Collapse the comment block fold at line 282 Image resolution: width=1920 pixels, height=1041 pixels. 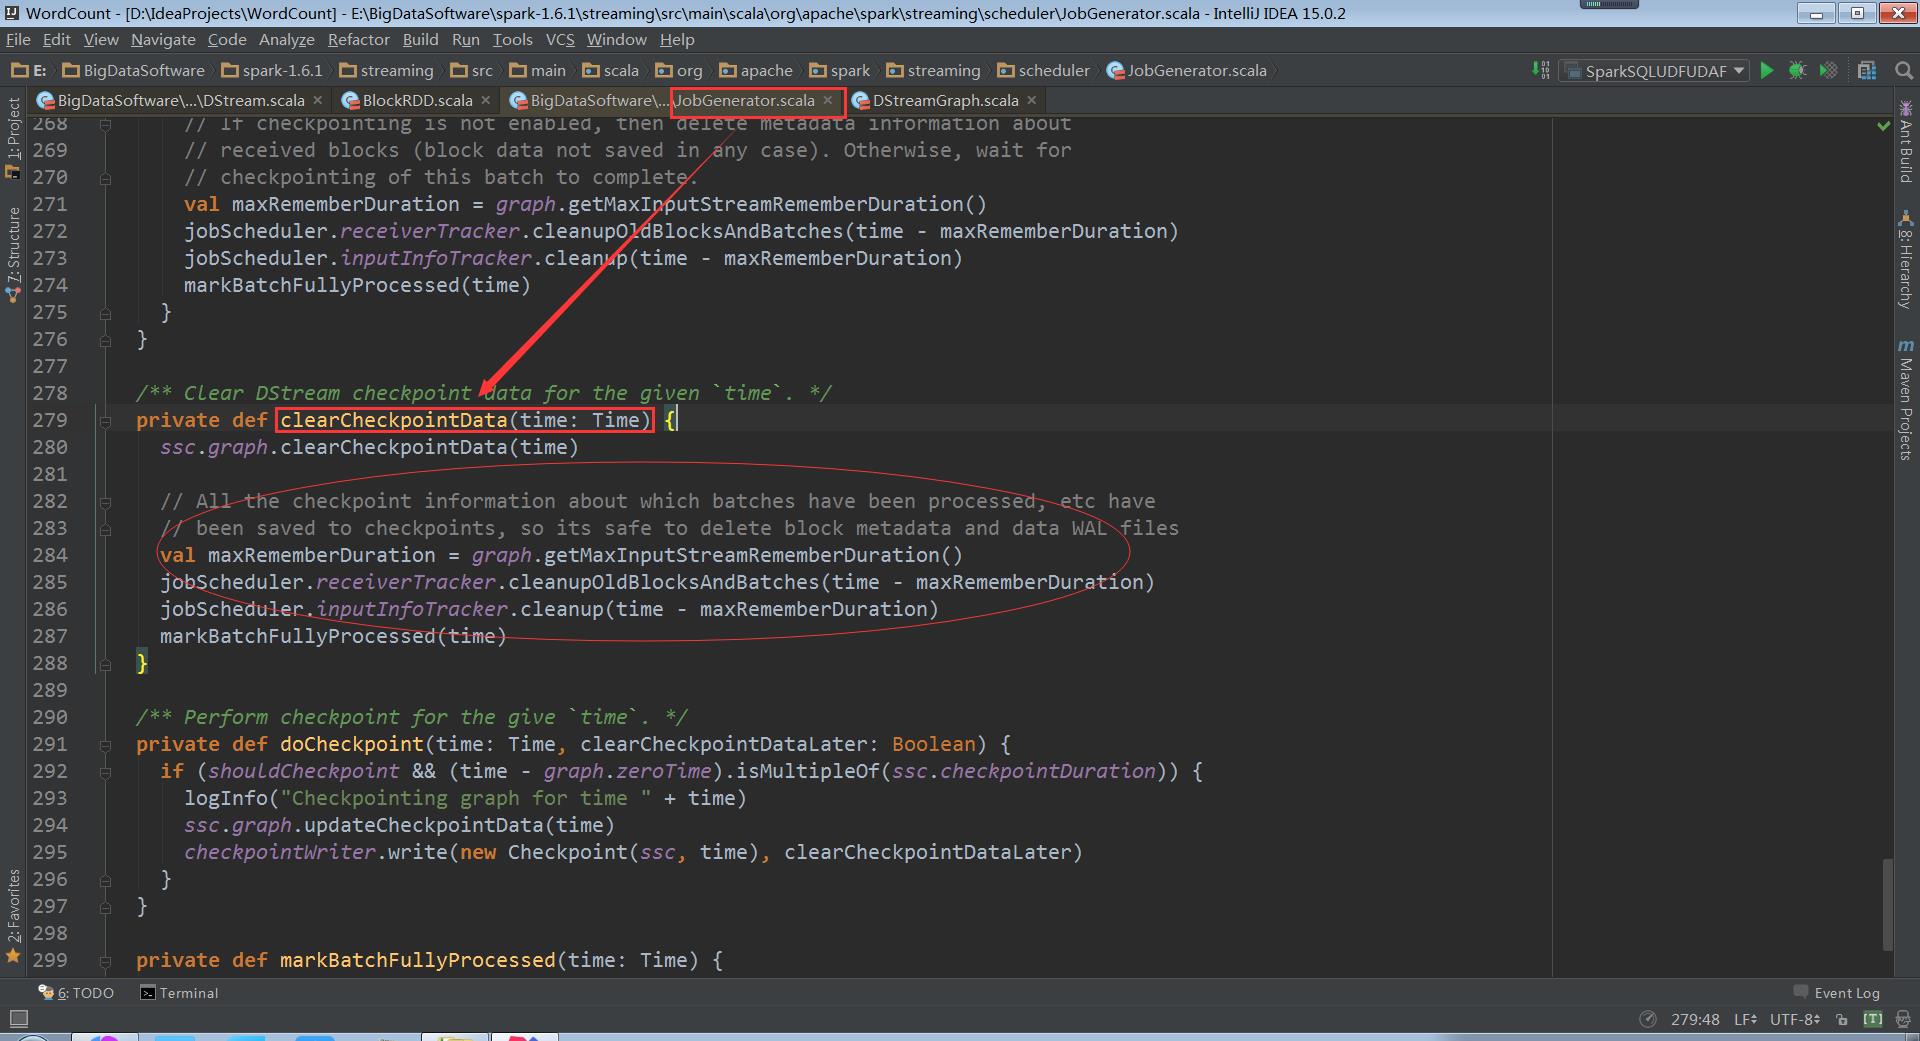pos(105,502)
